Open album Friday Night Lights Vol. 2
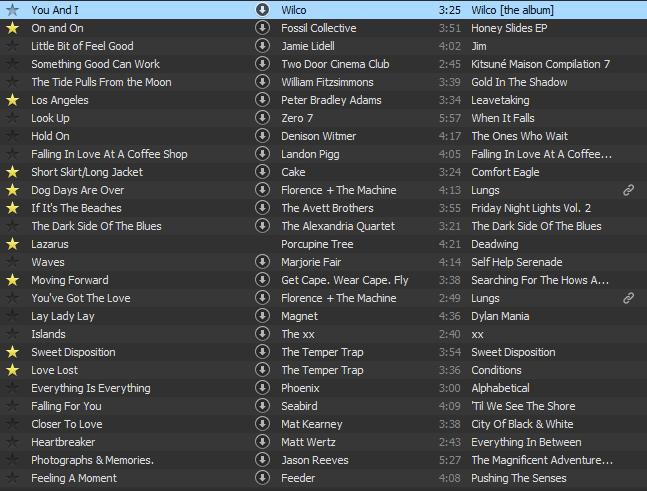 (531, 208)
